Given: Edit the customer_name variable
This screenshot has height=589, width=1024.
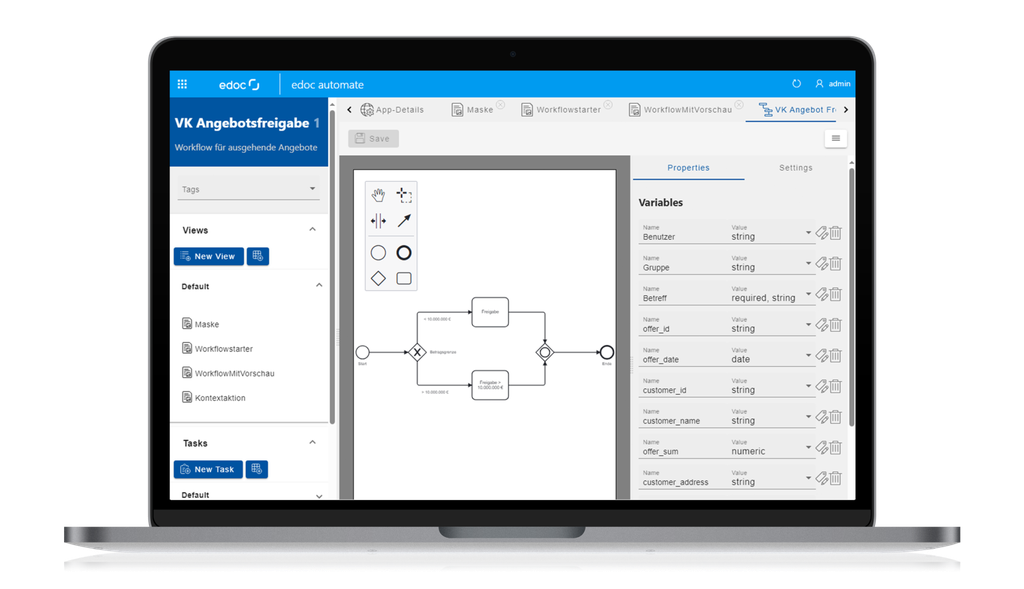Looking at the screenshot, I should (822, 417).
